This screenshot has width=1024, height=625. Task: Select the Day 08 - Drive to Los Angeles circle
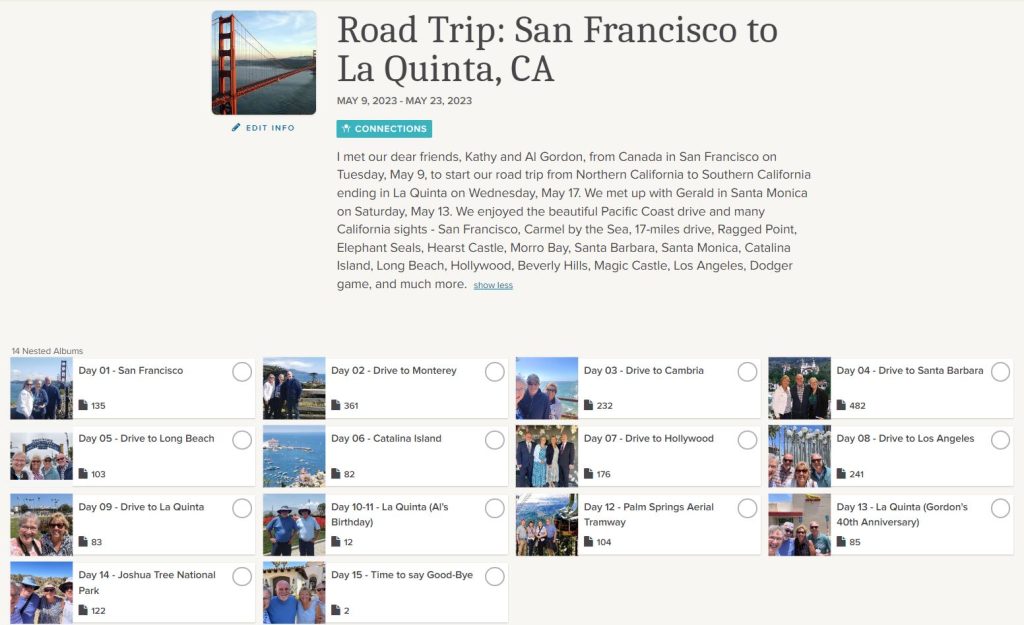pos(1000,440)
